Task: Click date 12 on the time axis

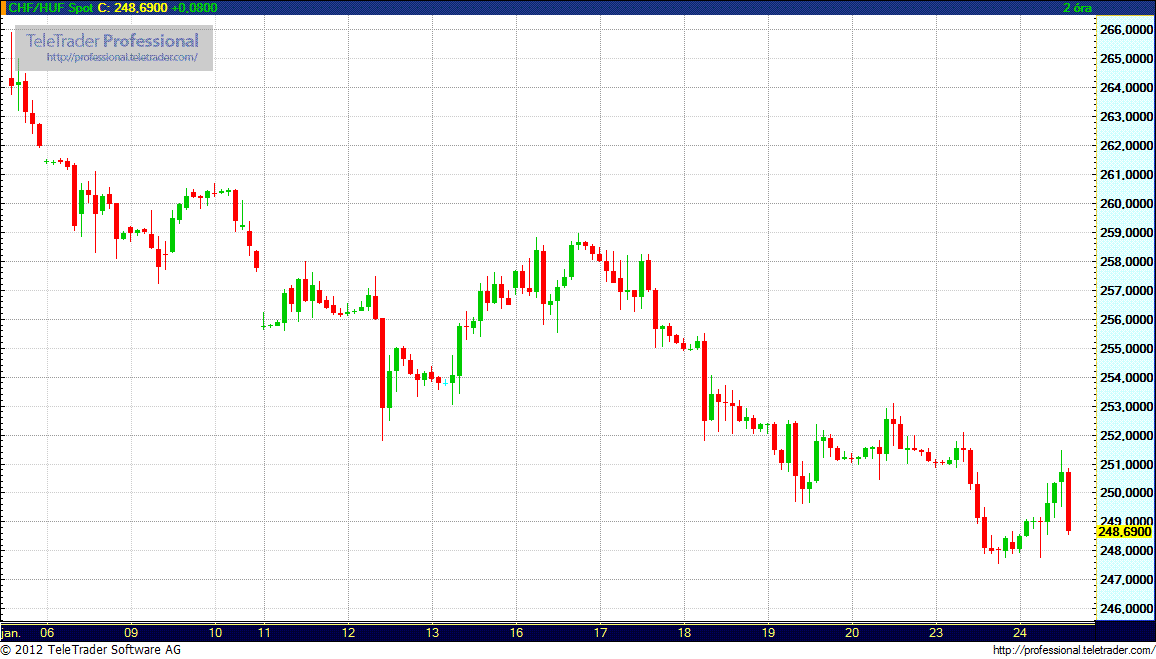Action: pos(348,632)
